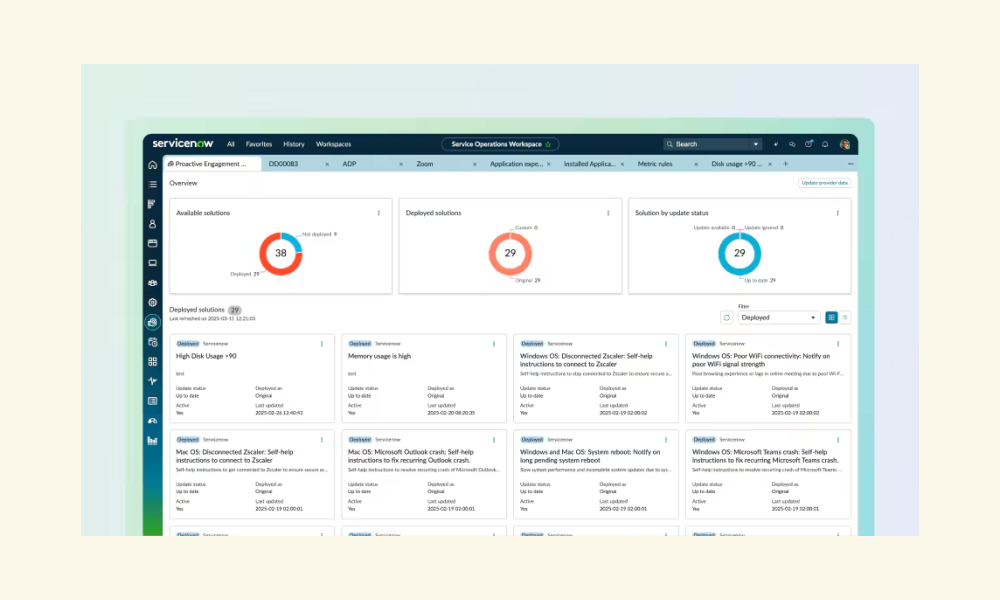Open the History menu
Viewport: 1000px width, 600px height.
tap(294, 144)
